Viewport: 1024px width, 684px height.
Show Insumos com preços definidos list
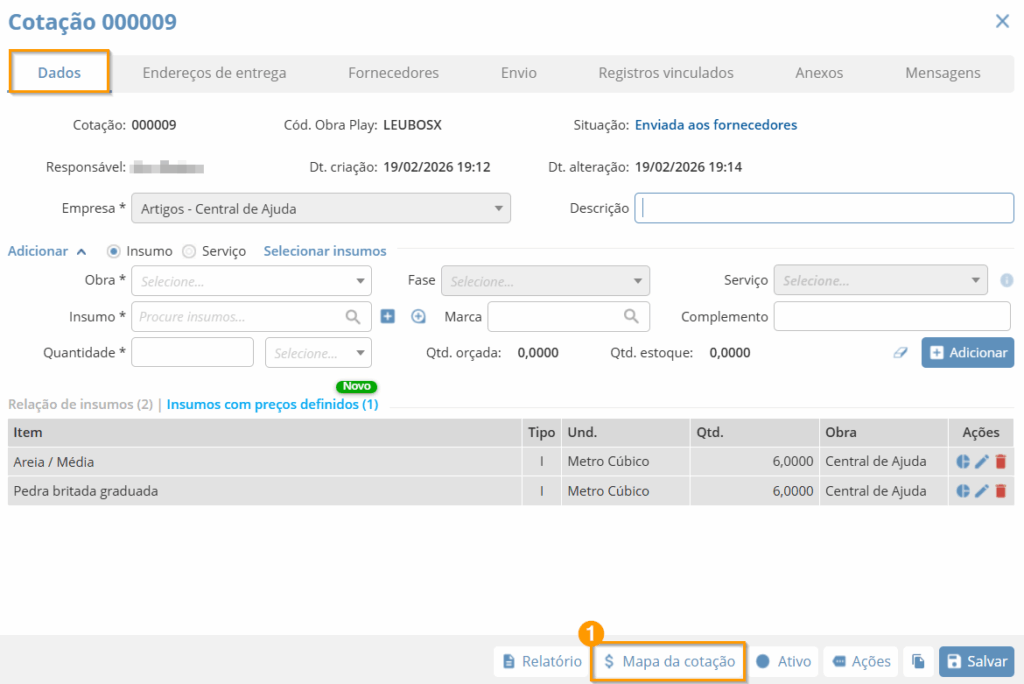pyautogui.click(x=272, y=405)
